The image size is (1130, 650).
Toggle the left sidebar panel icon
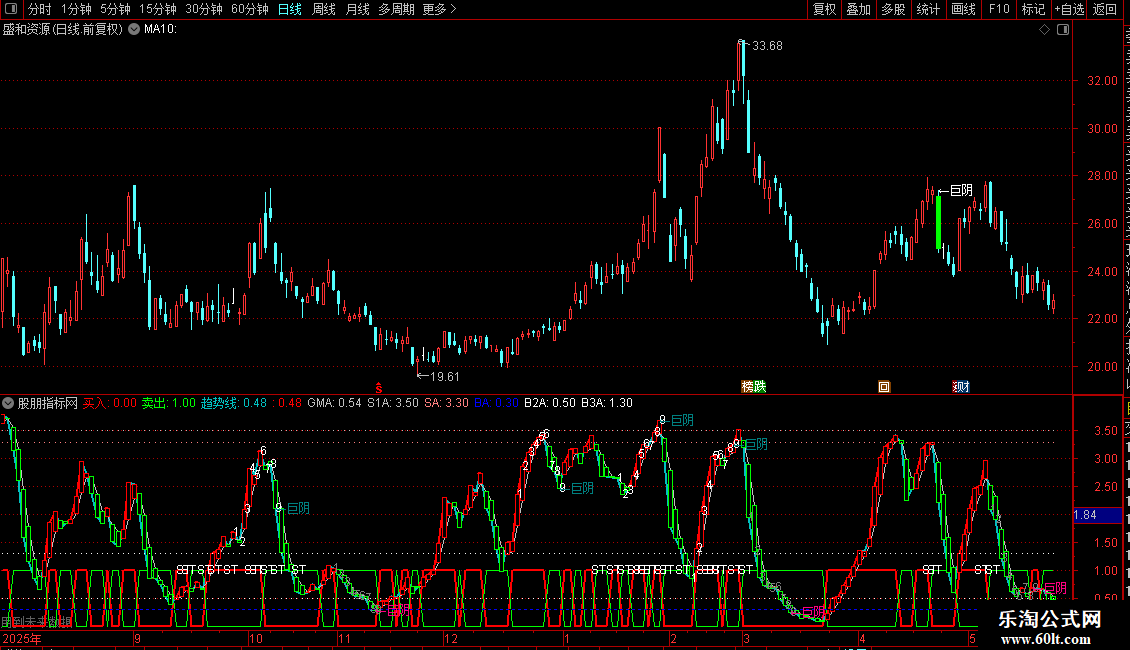point(11,9)
